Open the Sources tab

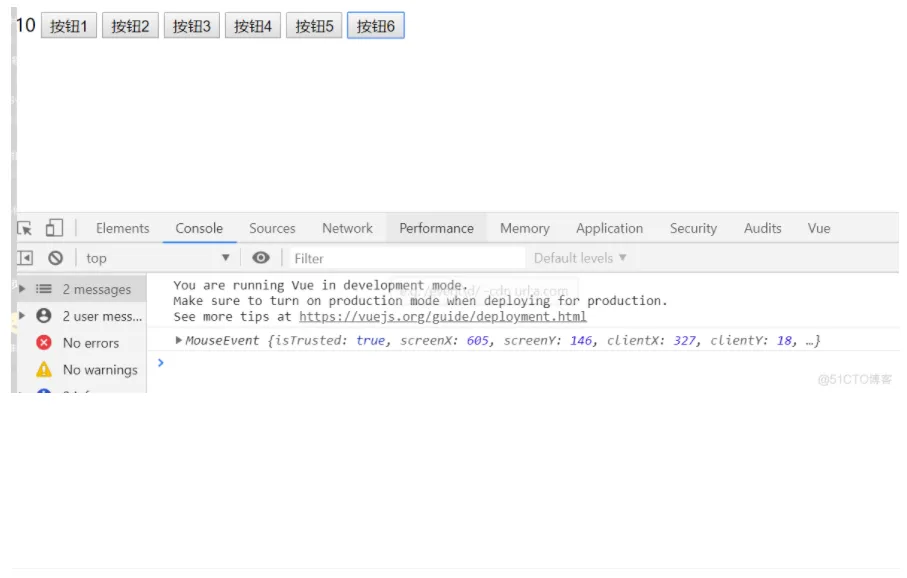[272, 229]
